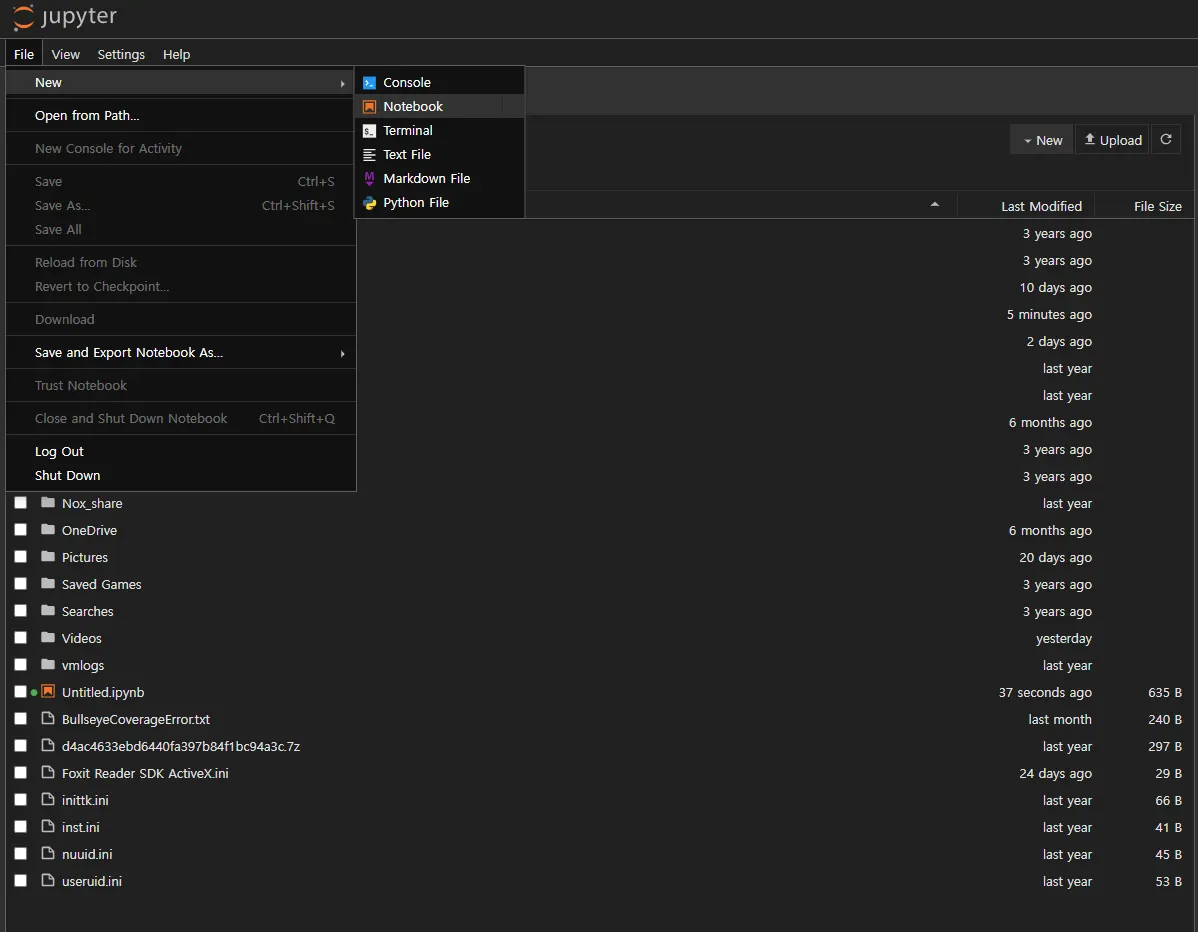The image size is (1198, 932).
Task: Click the Untitled.ipynb notebook icon
Action: 48,692
